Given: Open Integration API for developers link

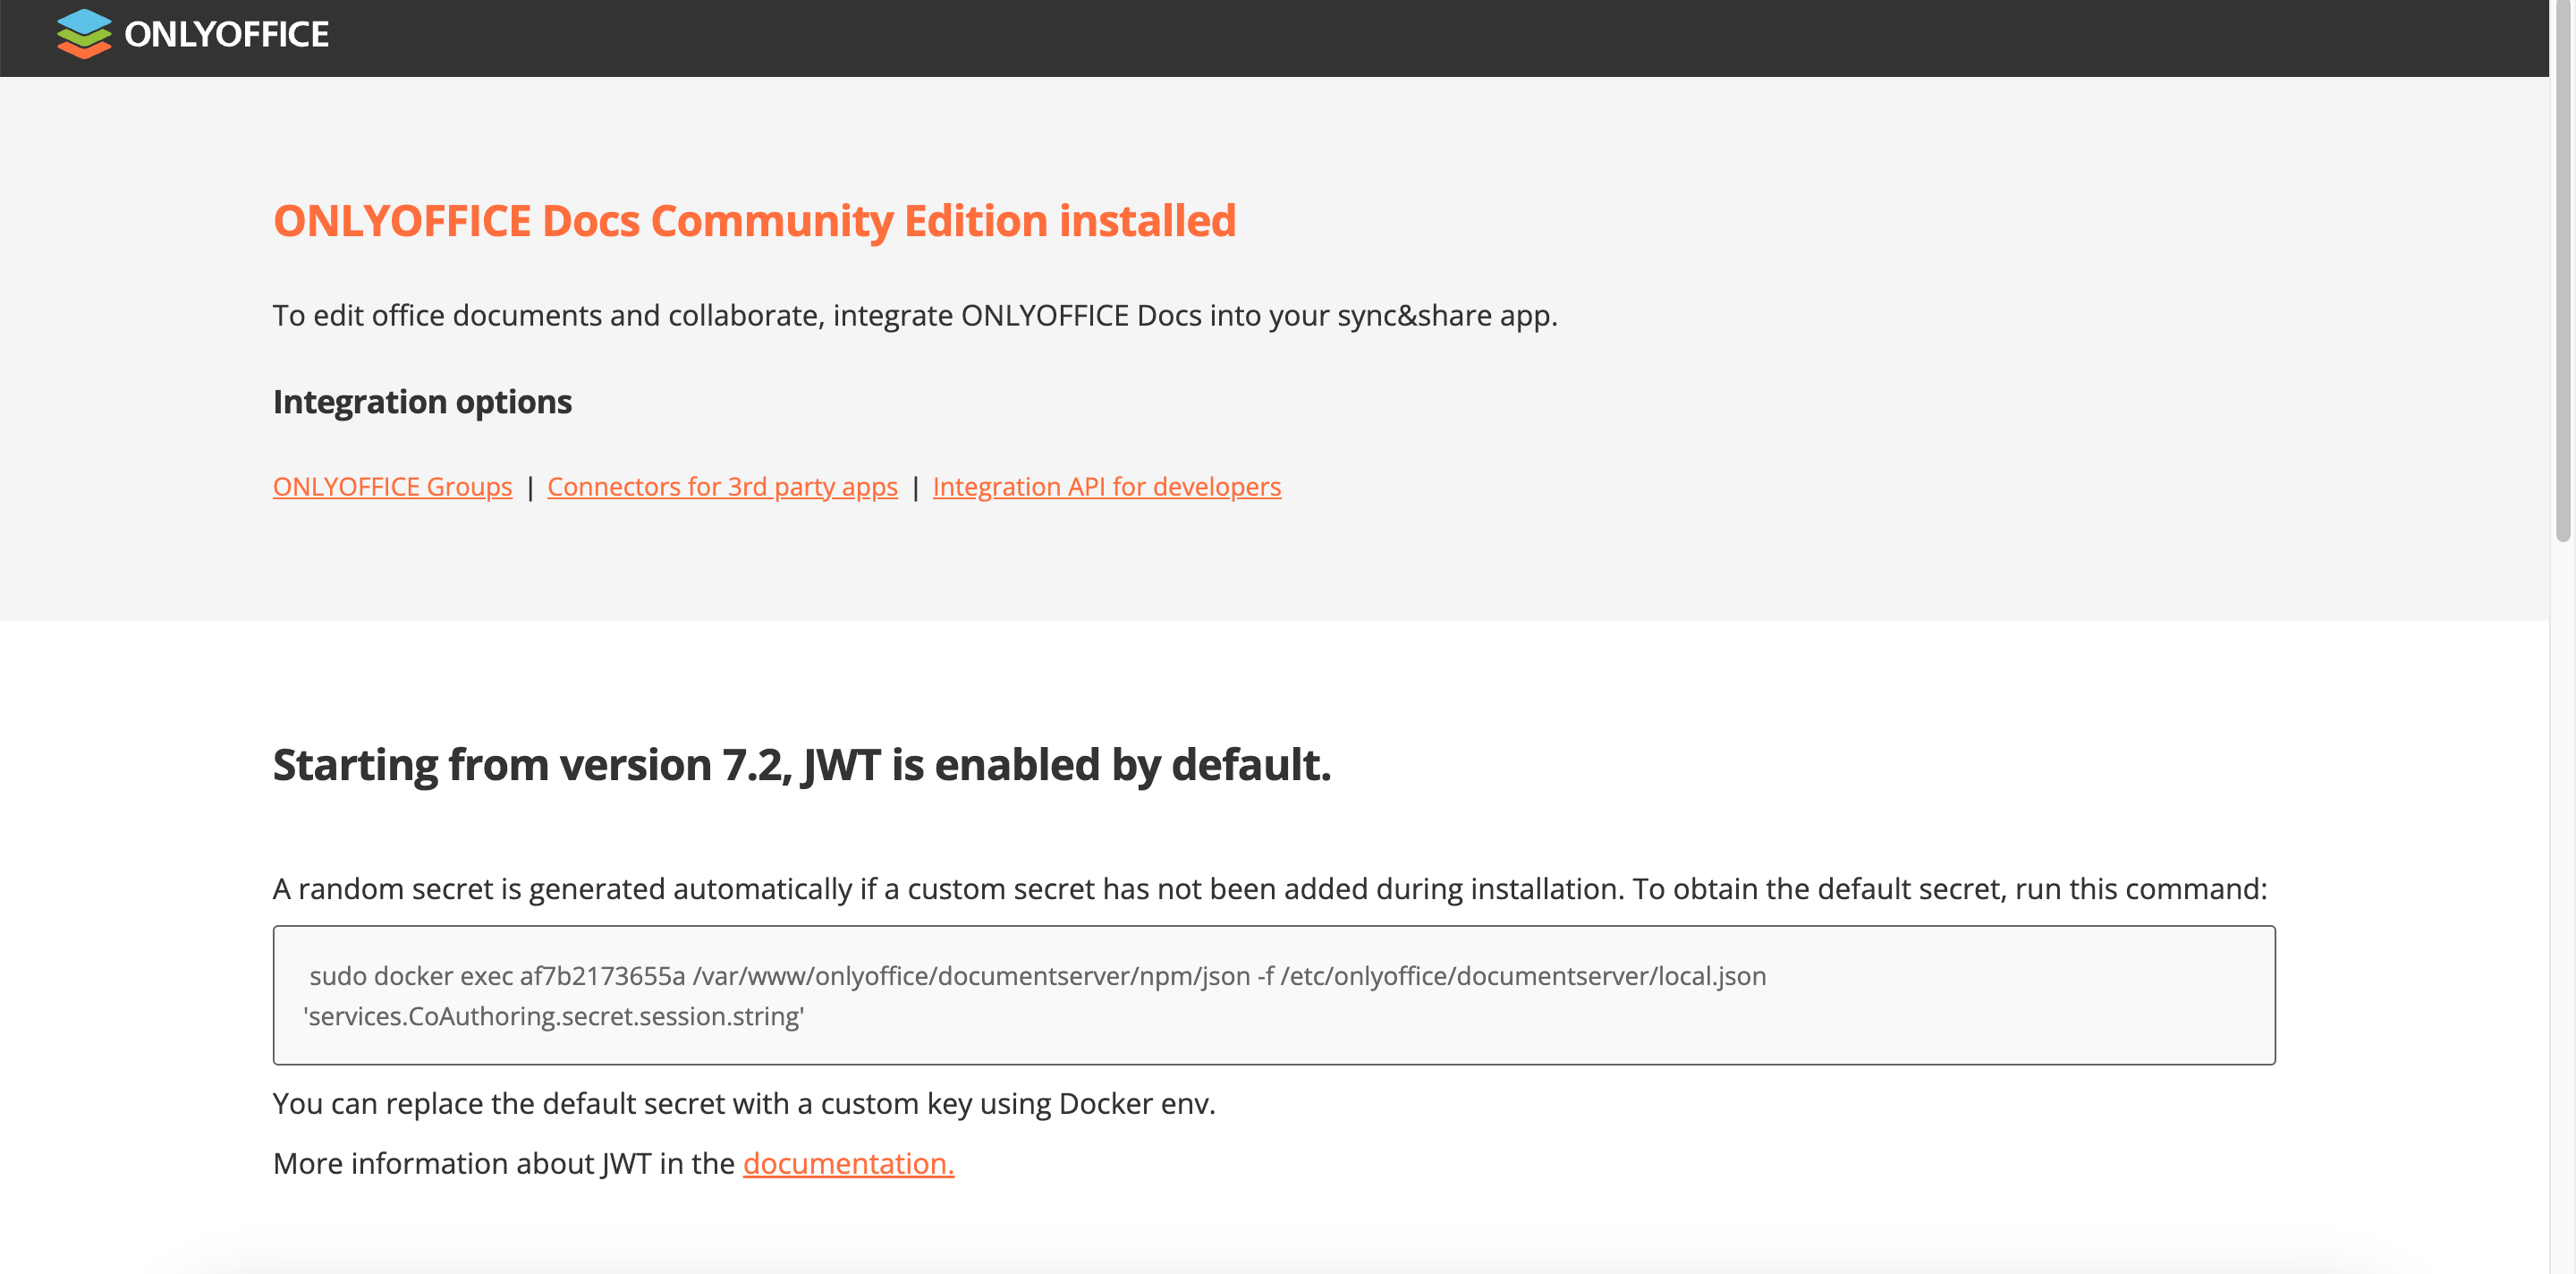Looking at the screenshot, I should tap(1106, 486).
